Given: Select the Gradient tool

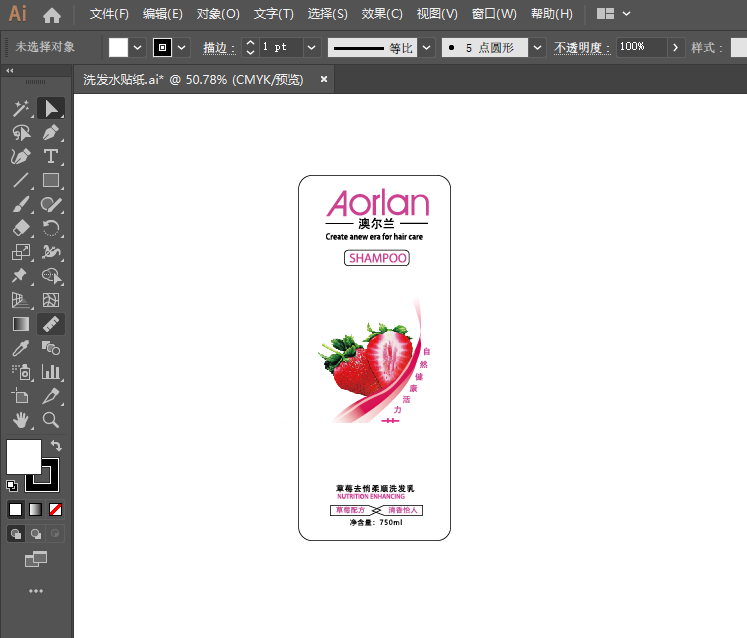Looking at the screenshot, I should [20, 324].
